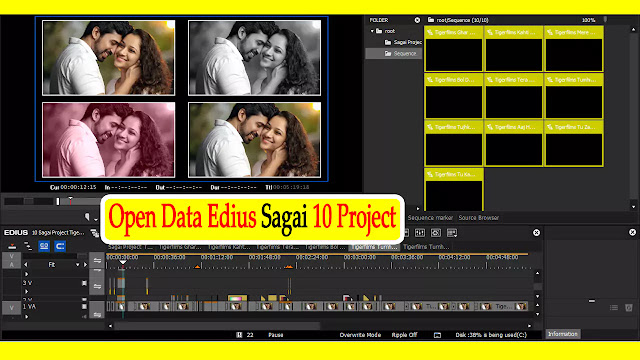Toggle the ripple mode blue icon
This screenshot has height=360, width=640.
click(x=60, y=246)
